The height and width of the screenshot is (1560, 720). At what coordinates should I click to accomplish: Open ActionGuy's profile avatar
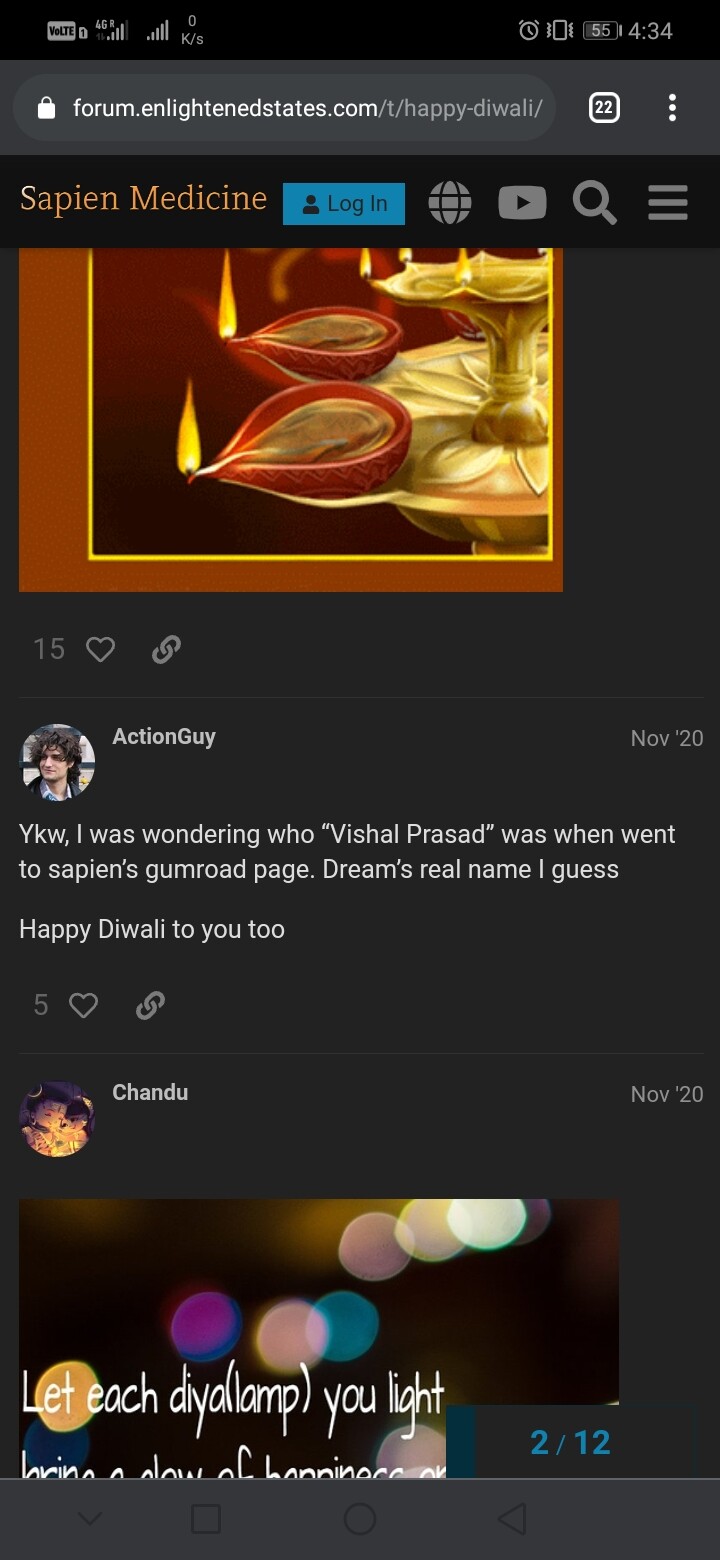(x=57, y=762)
